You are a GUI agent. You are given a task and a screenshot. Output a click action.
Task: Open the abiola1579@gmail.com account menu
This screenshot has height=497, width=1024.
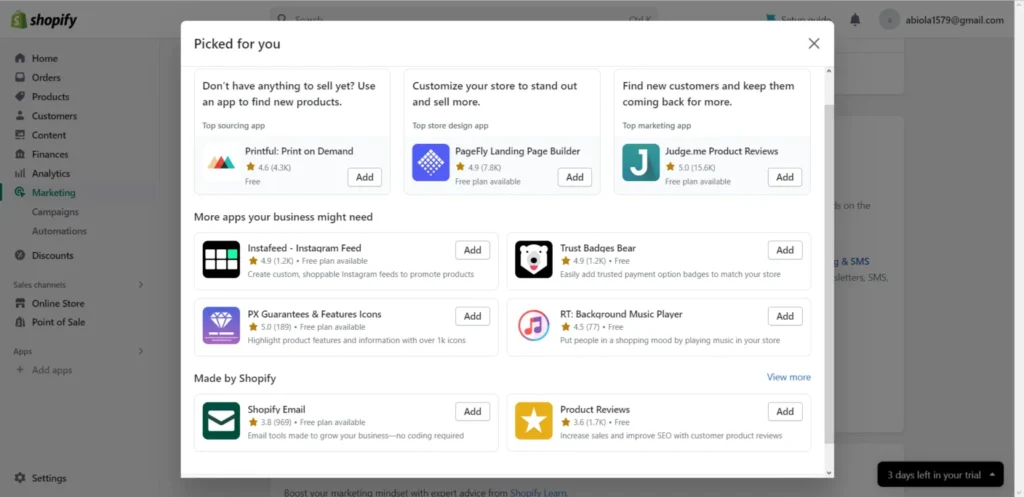point(941,20)
